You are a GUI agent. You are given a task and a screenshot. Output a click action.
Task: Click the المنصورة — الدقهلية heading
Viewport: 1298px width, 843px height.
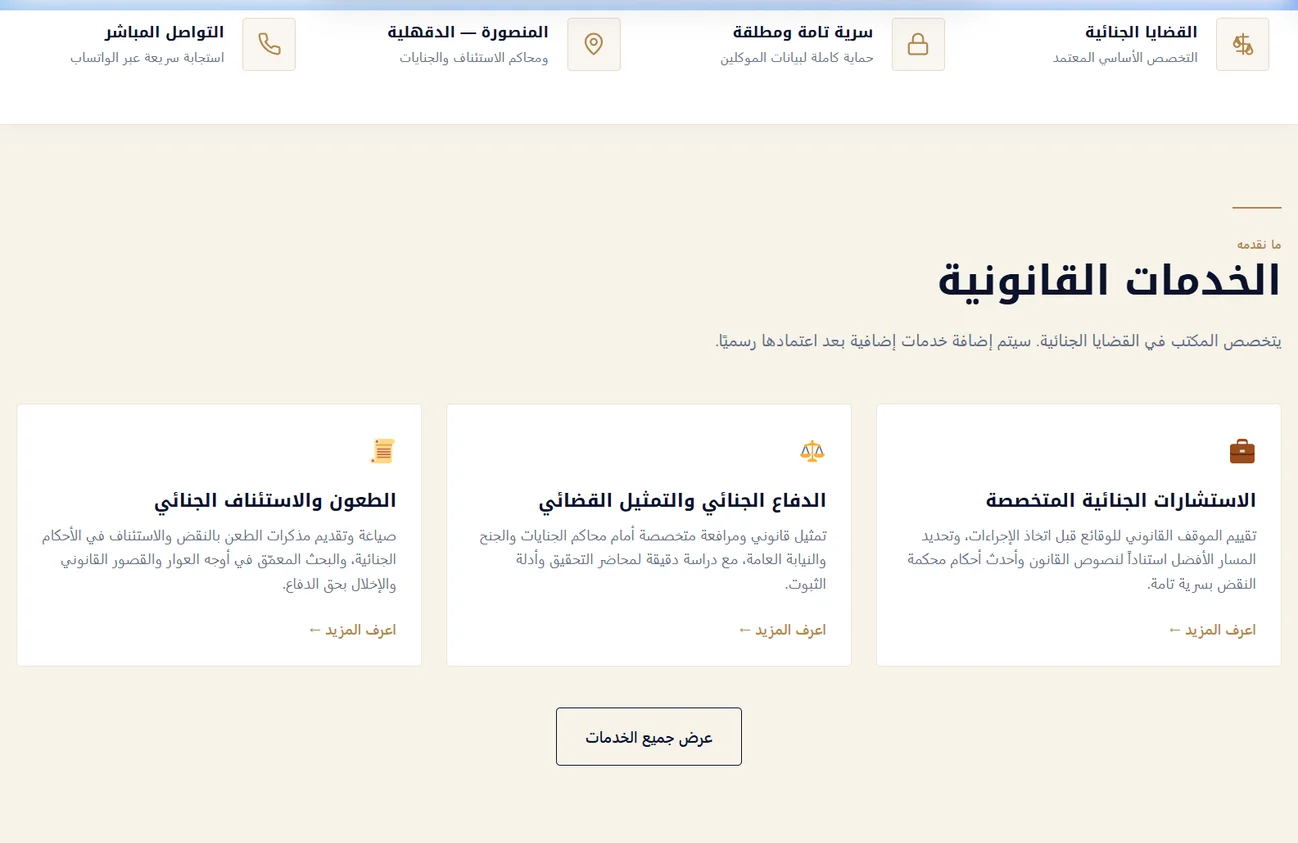click(468, 32)
